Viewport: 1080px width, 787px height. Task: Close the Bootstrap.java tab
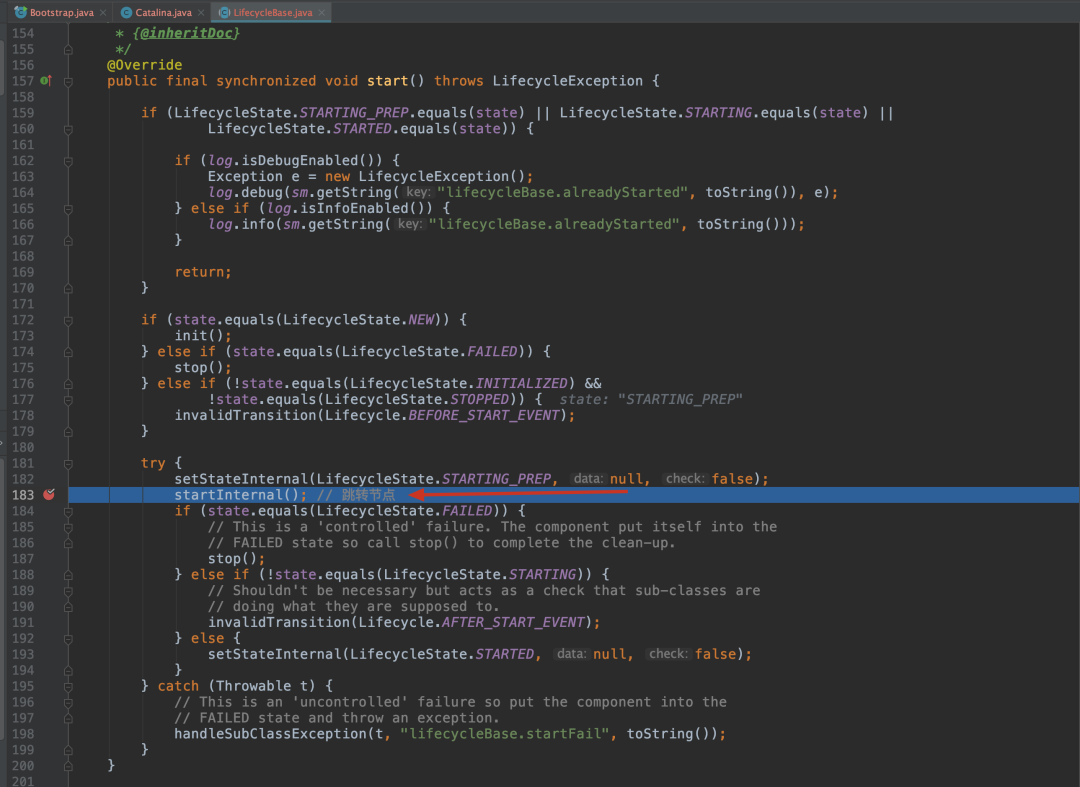coord(103,12)
